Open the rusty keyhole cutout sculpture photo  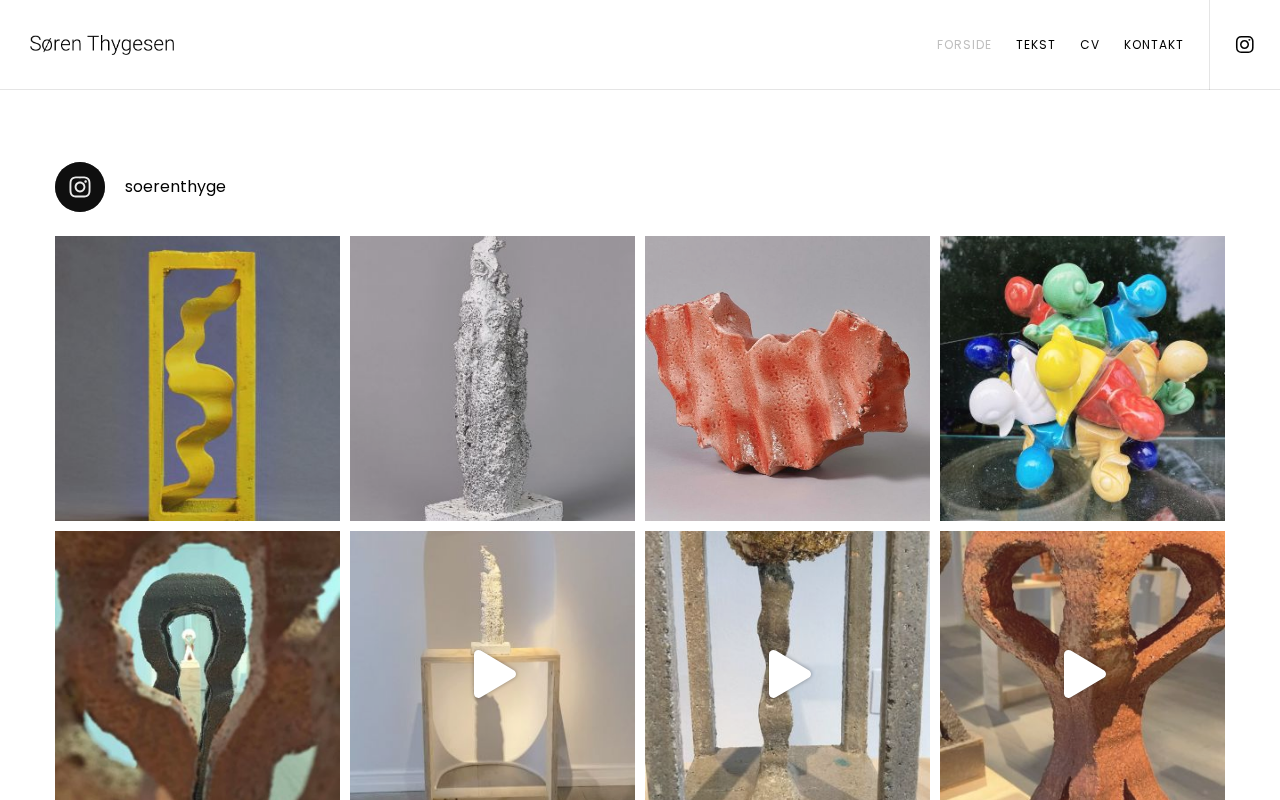pos(197,666)
